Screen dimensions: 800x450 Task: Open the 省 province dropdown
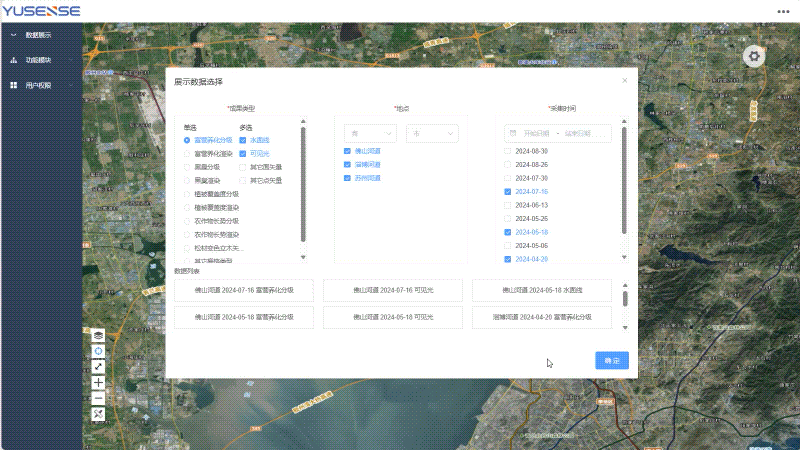tap(370, 132)
